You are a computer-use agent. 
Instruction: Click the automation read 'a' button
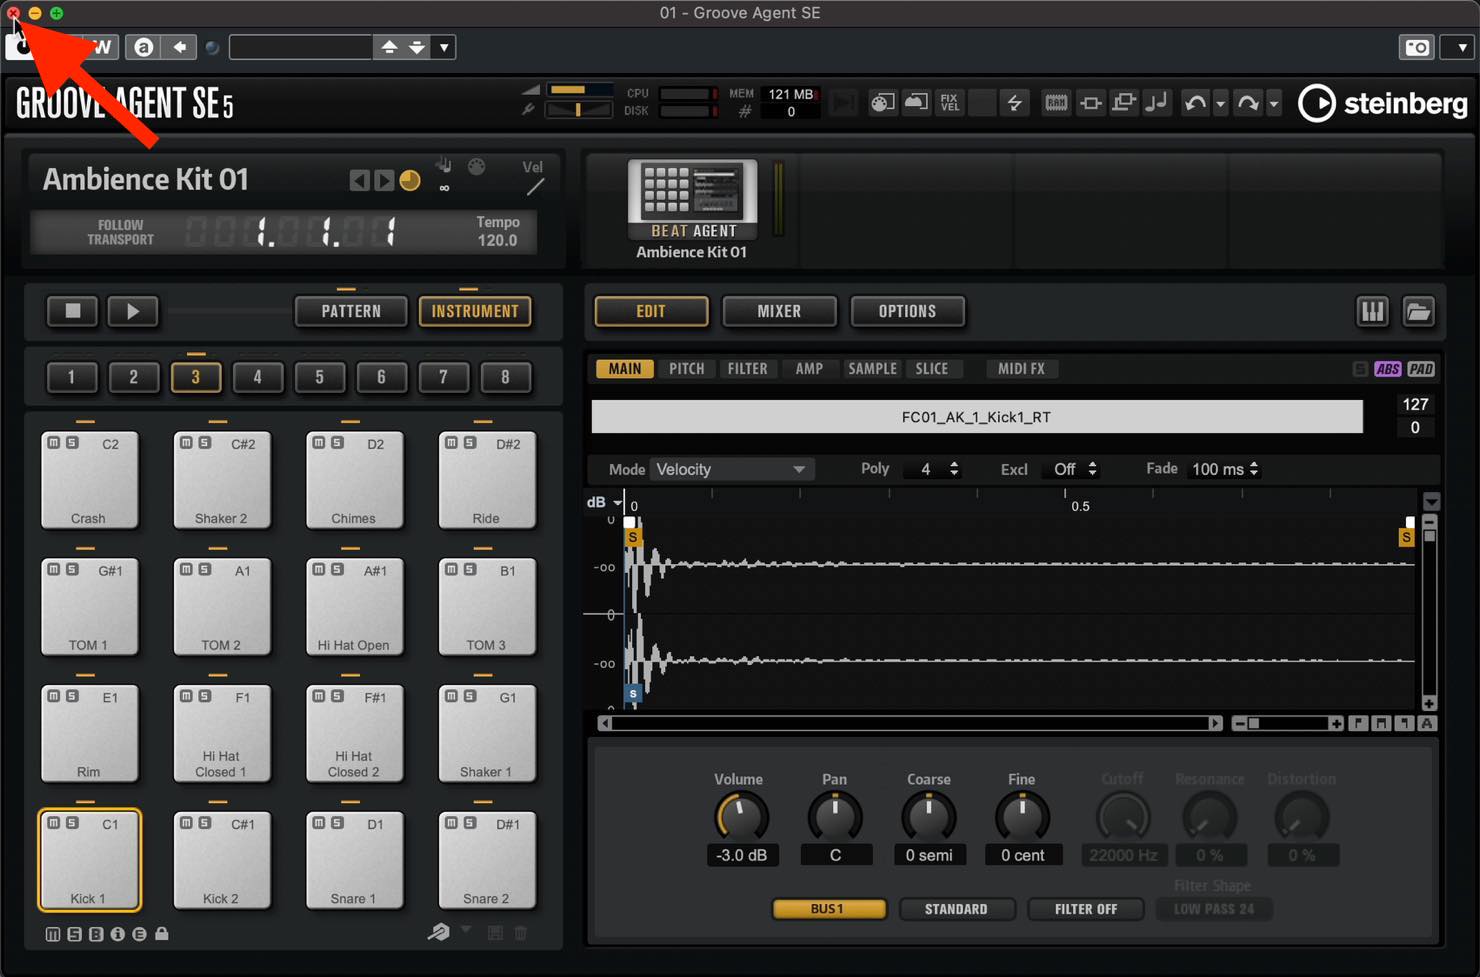pyautogui.click(x=144, y=47)
